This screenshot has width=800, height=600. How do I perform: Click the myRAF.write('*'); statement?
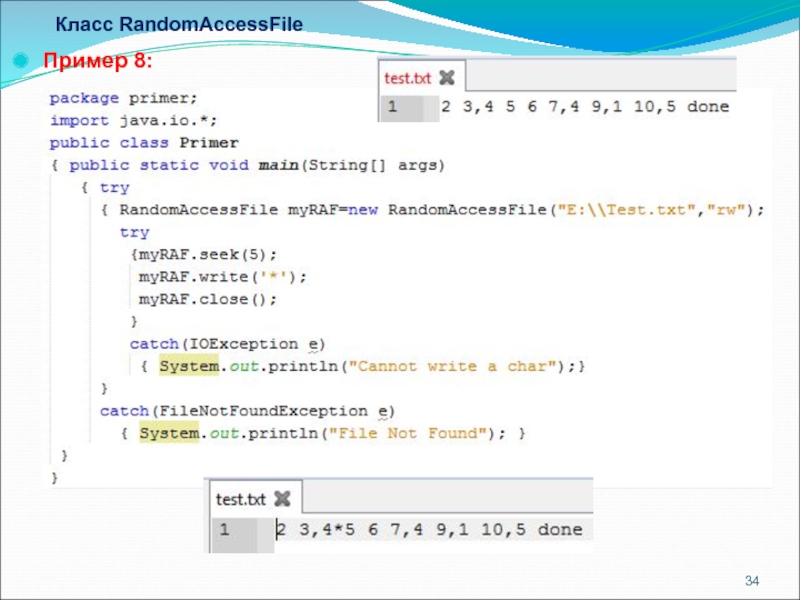(222, 277)
